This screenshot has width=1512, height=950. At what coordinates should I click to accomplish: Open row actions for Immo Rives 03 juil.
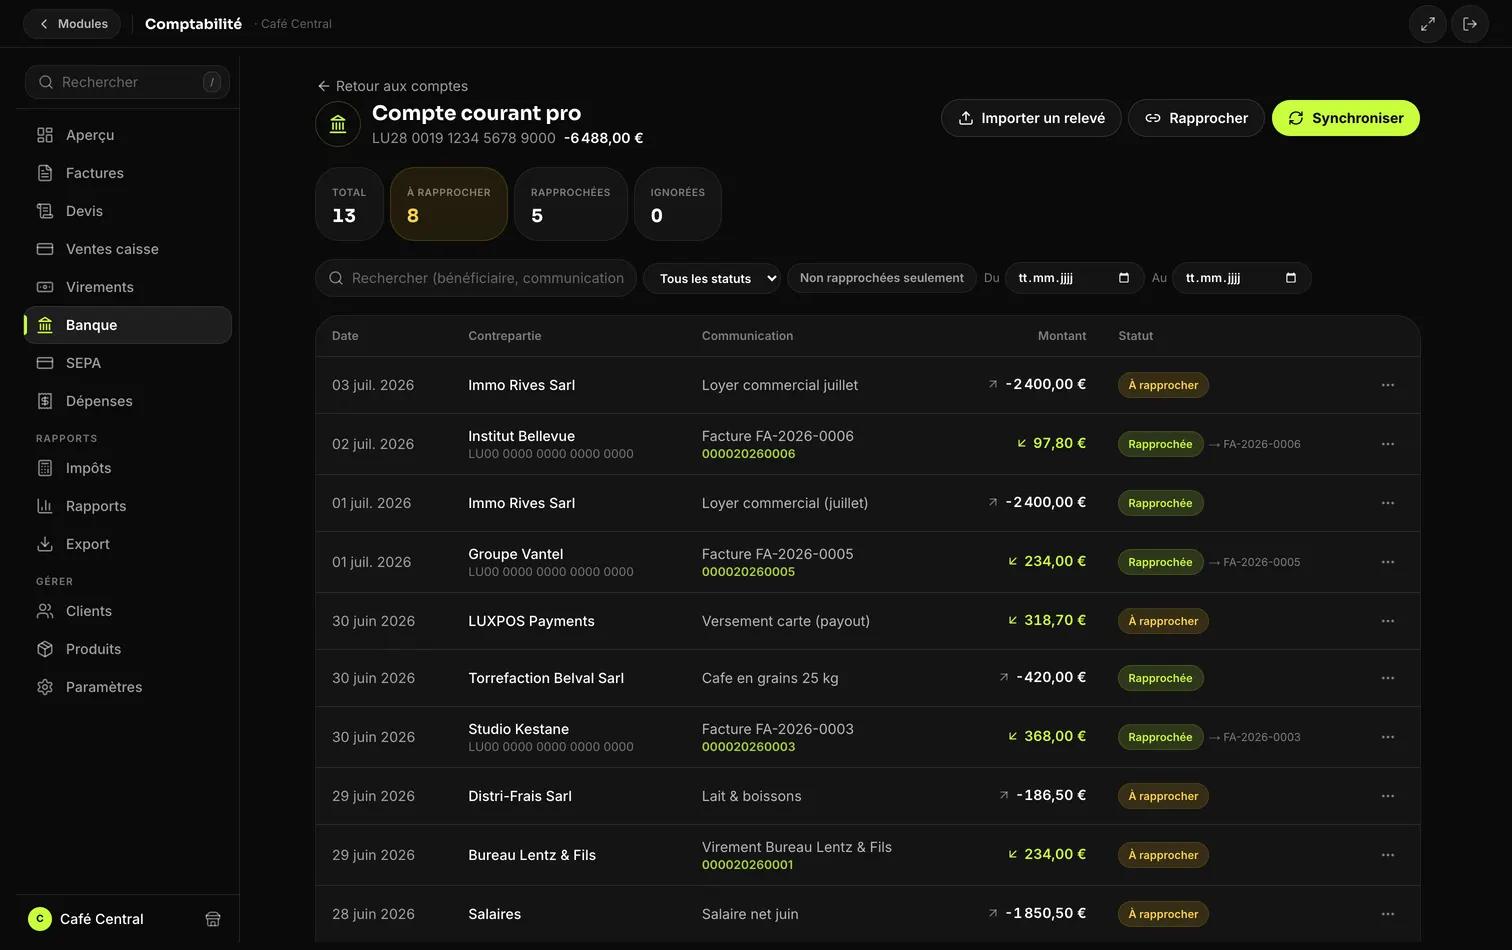[1388, 385]
